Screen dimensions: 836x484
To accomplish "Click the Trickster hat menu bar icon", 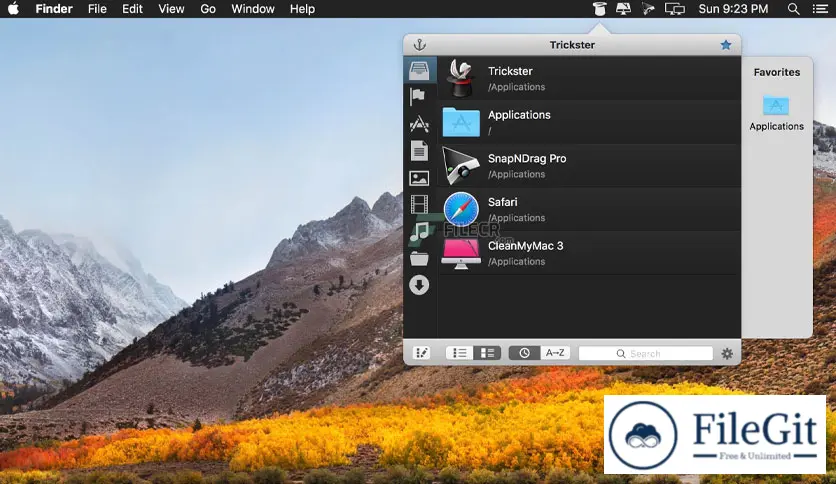I will 599,9.
